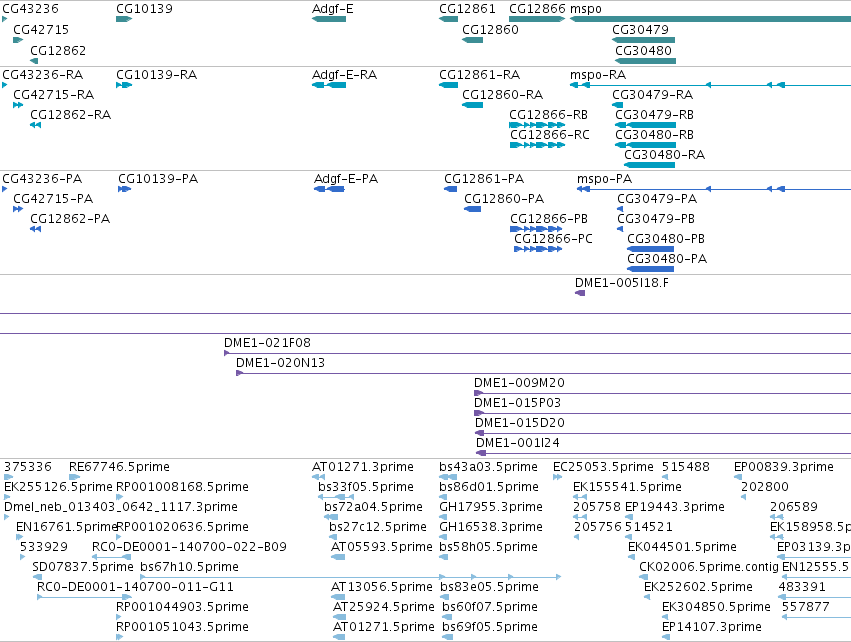Click the CG12866-RC transcript exon glyph

537,145
